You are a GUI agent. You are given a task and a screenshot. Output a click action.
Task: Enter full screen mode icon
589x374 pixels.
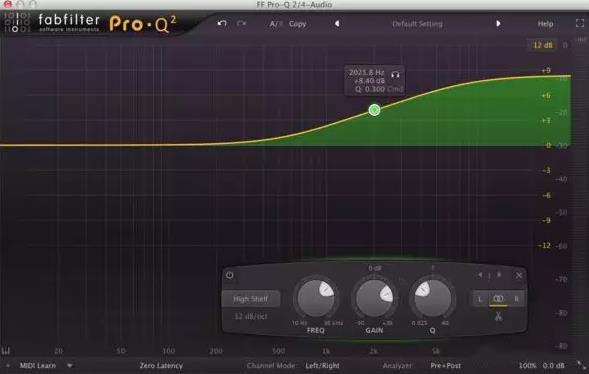[x=580, y=23]
